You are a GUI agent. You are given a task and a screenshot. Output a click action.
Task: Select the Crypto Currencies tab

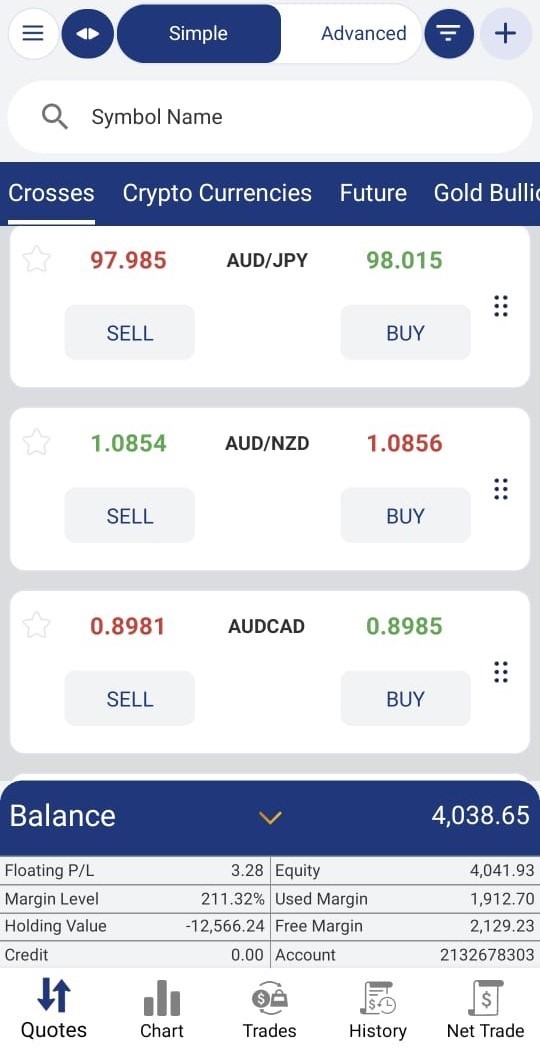(x=217, y=193)
